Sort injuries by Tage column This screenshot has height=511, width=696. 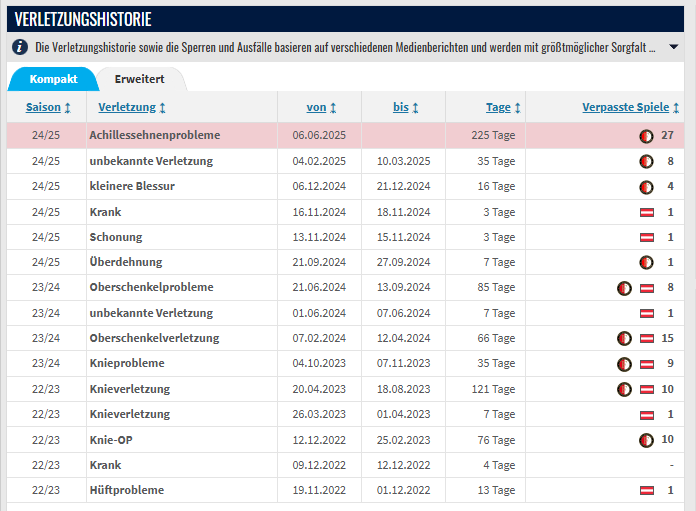coord(503,107)
